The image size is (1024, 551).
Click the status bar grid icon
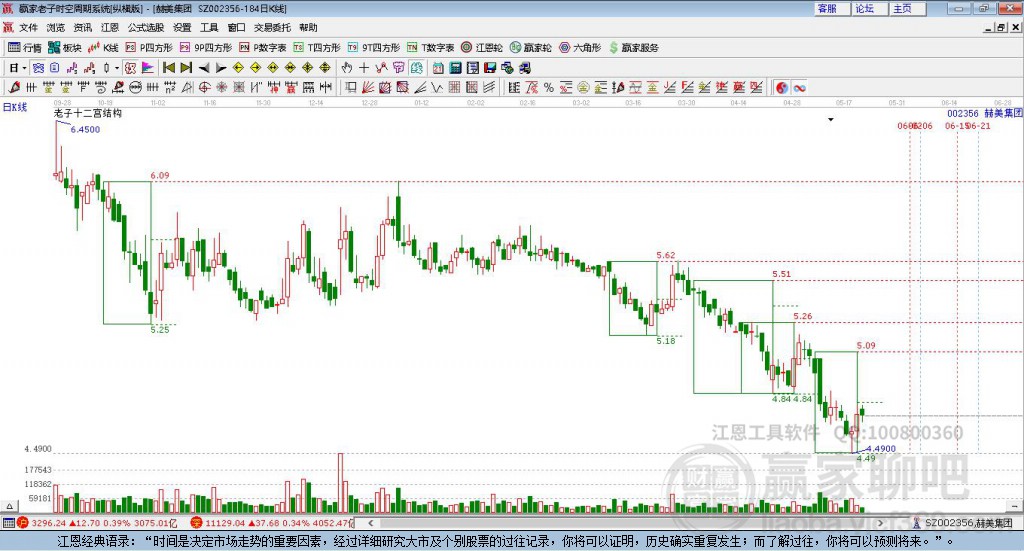click(x=8, y=523)
